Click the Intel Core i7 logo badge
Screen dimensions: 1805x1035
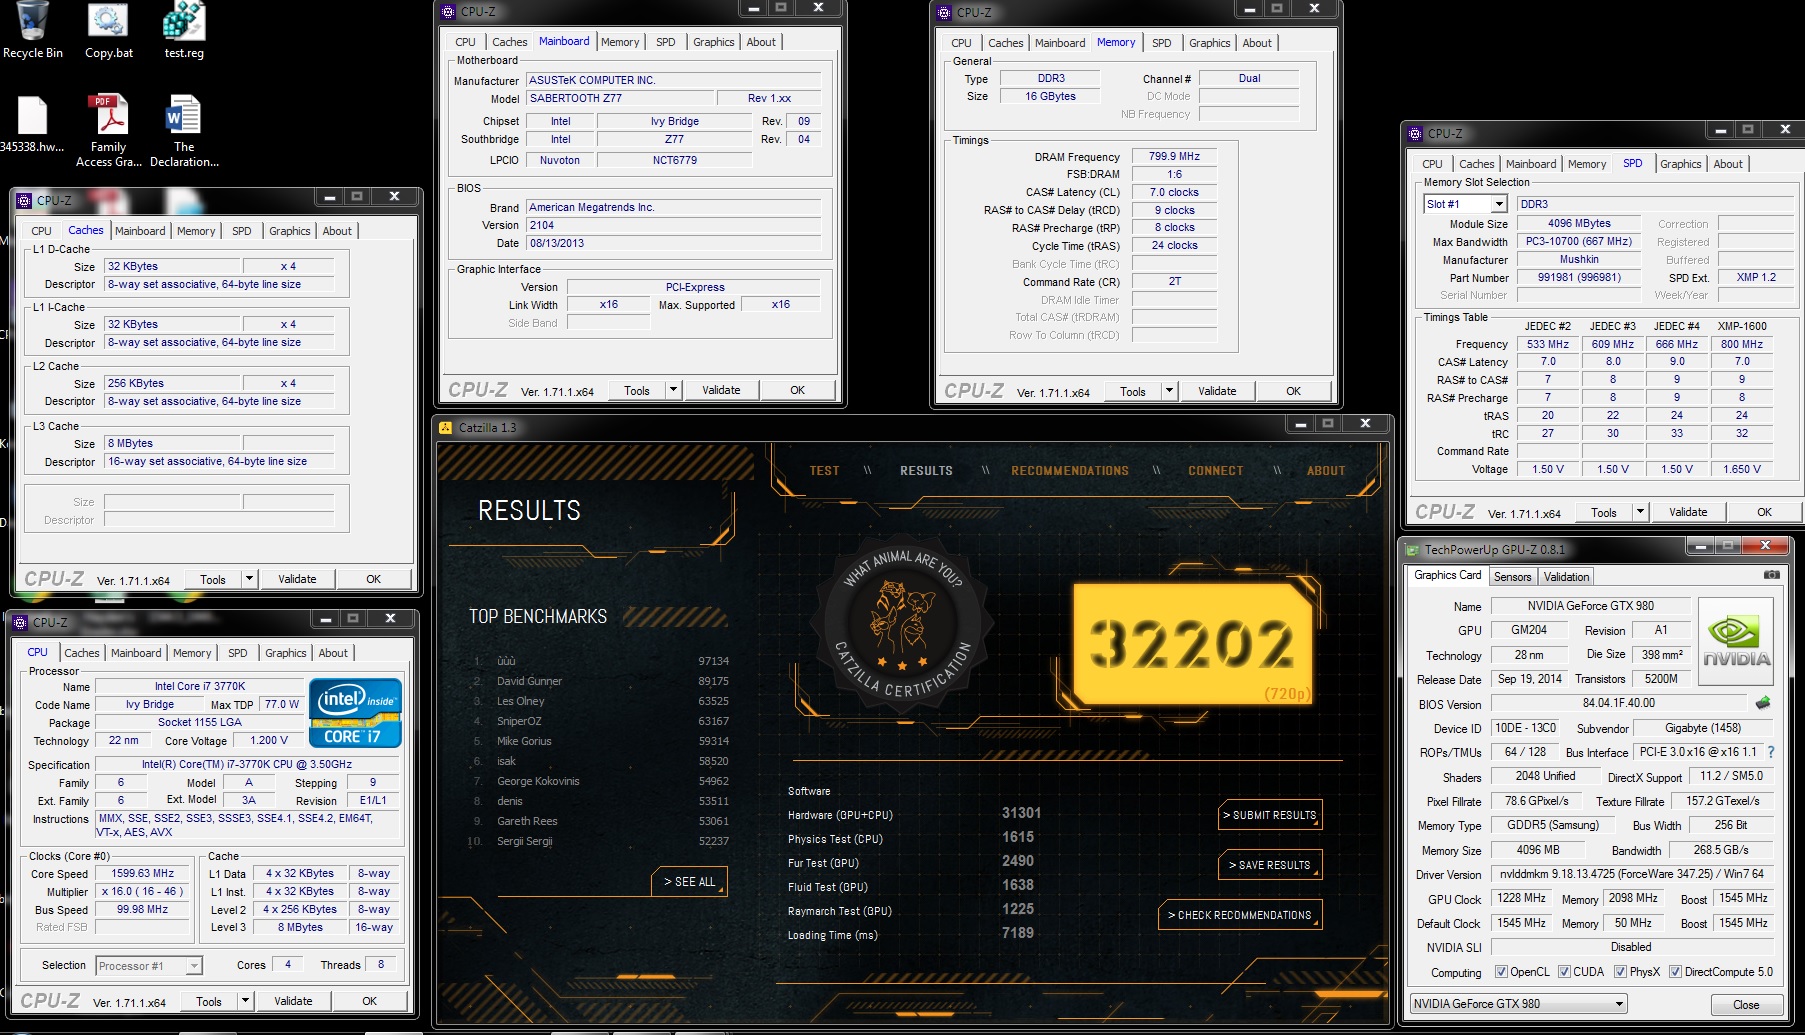[x=355, y=713]
